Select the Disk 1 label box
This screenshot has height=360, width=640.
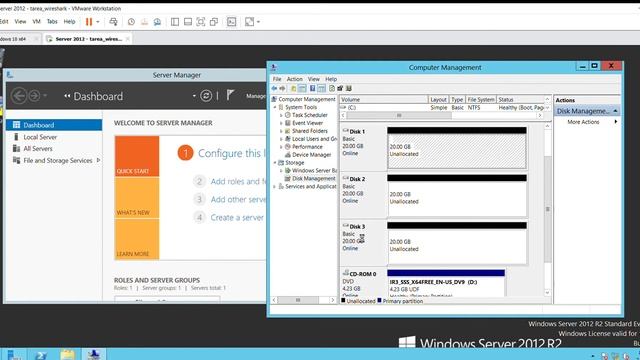coord(363,147)
